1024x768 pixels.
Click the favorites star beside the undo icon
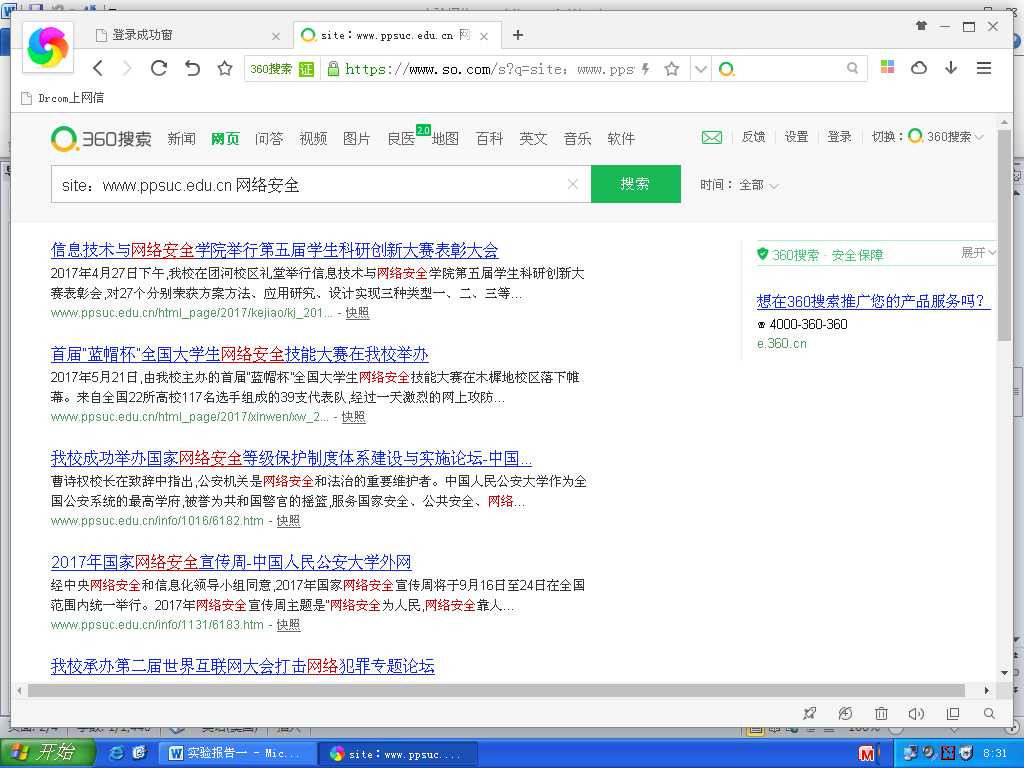225,68
